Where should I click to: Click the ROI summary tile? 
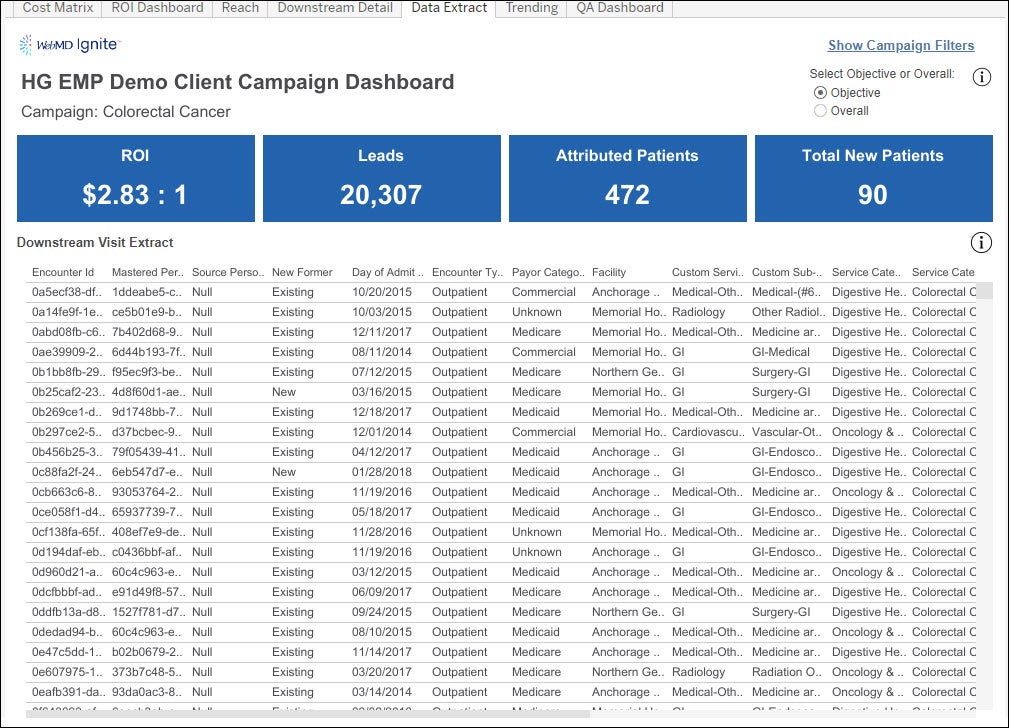135,179
